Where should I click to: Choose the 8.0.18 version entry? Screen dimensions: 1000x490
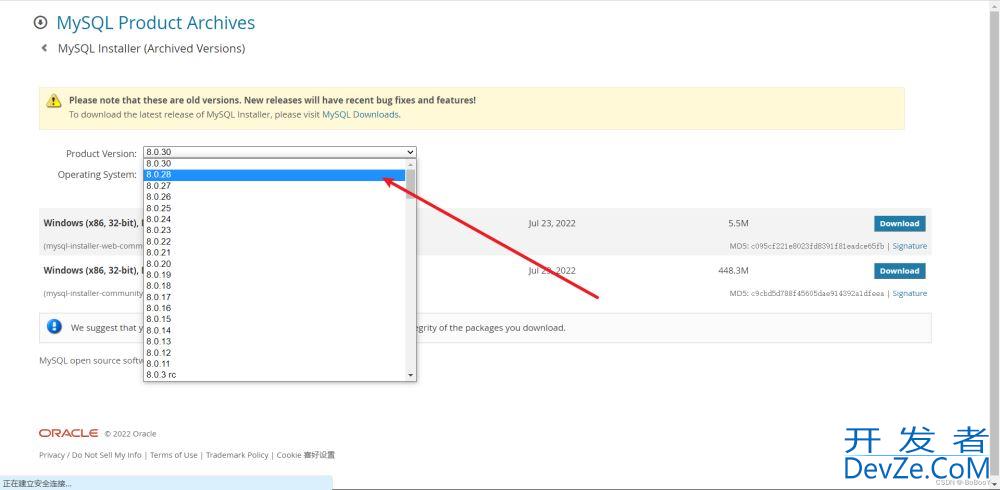274,286
